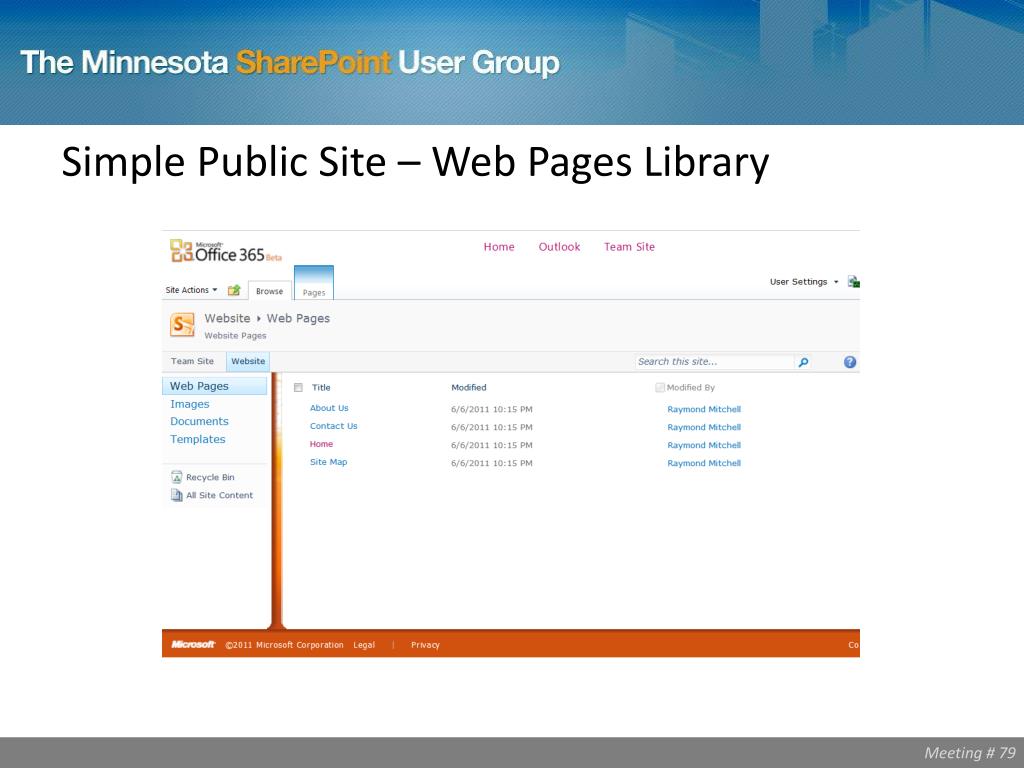Open Templates in the left navigation
The image size is (1024, 768).
point(198,440)
